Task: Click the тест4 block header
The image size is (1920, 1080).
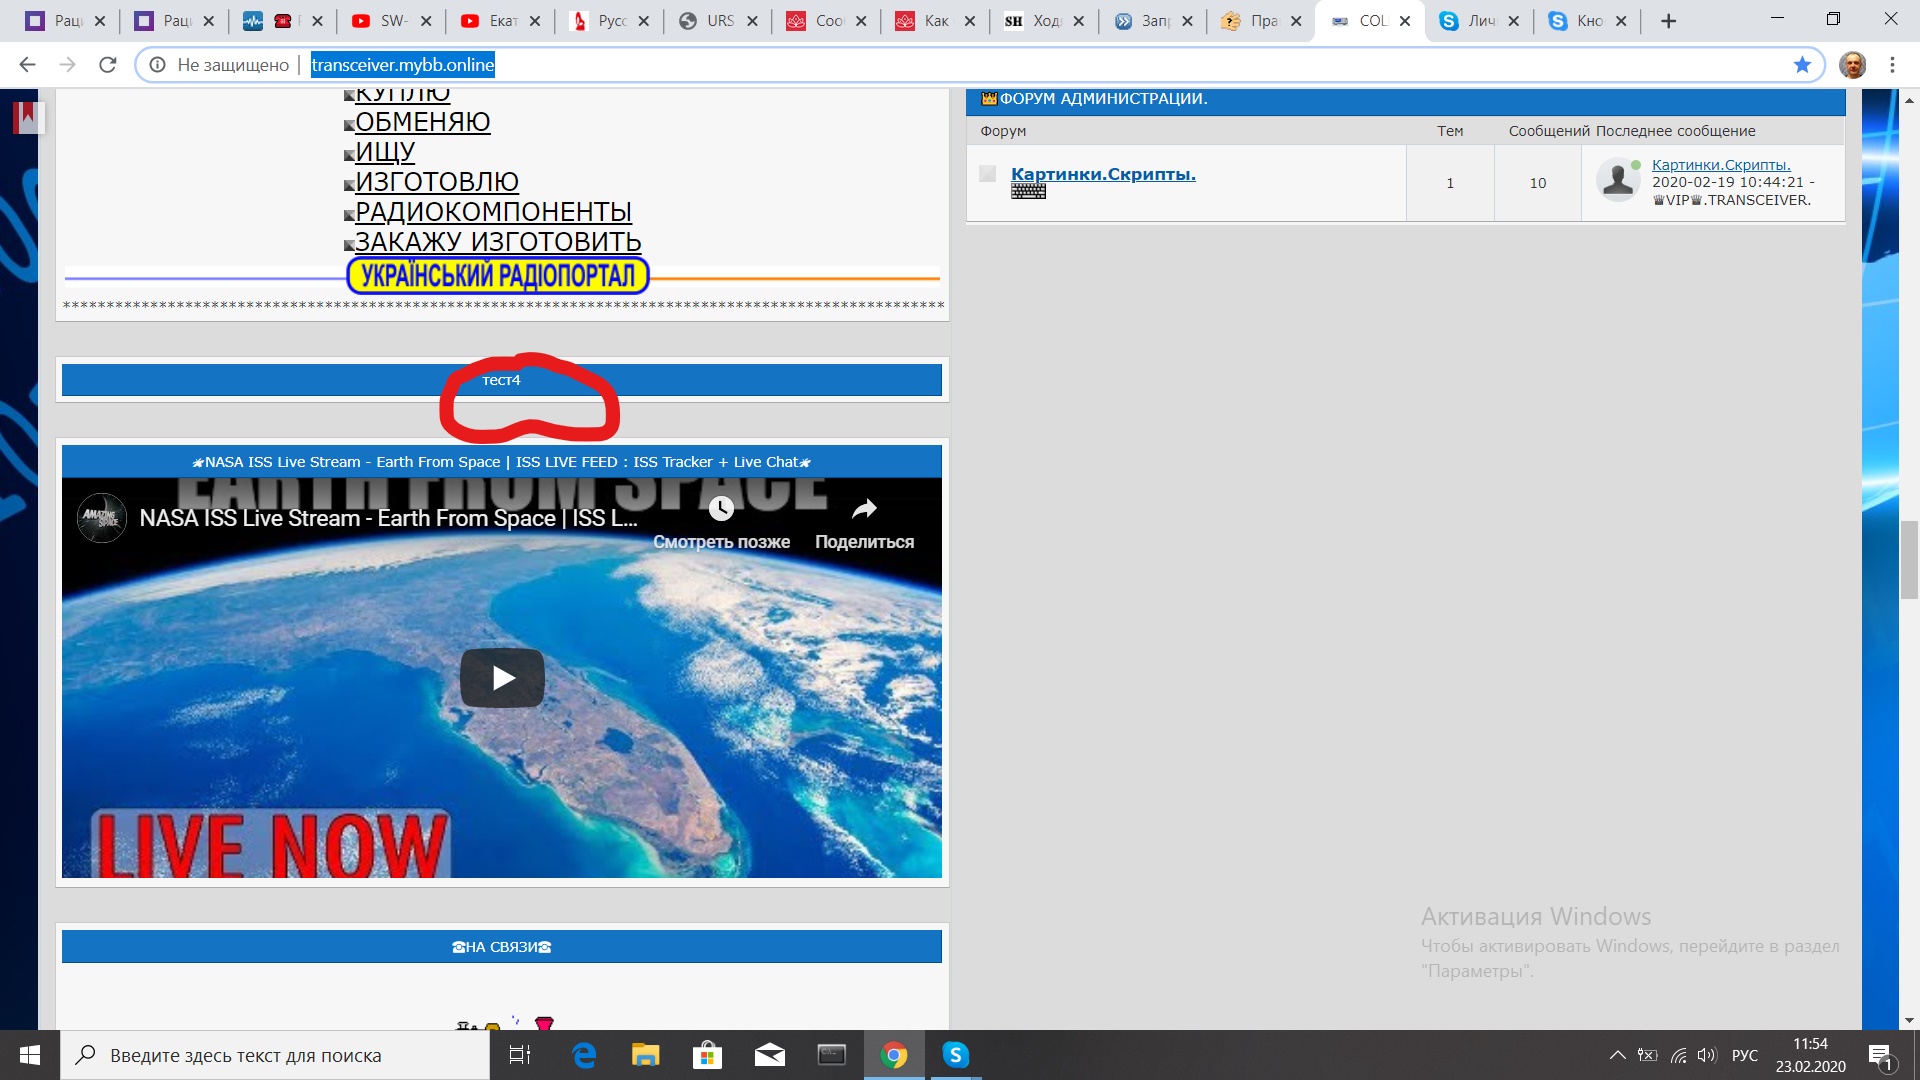Action: [x=502, y=380]
